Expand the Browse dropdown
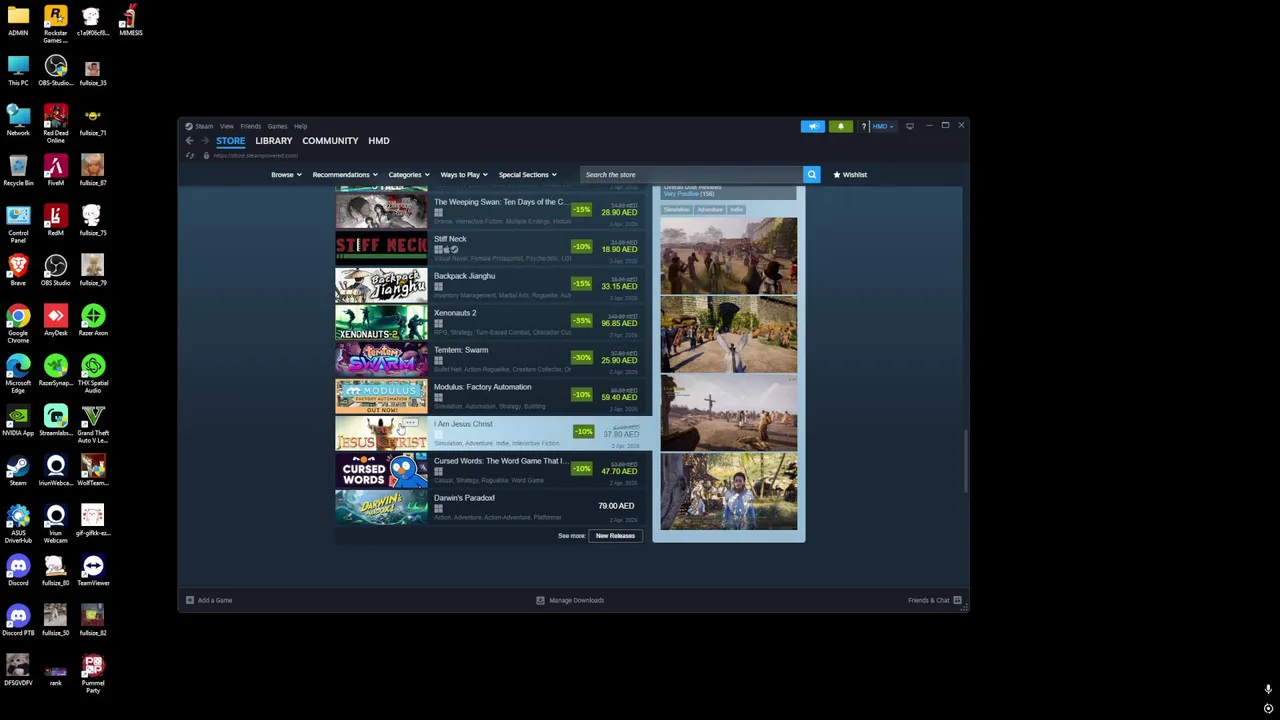 (286, 175)
